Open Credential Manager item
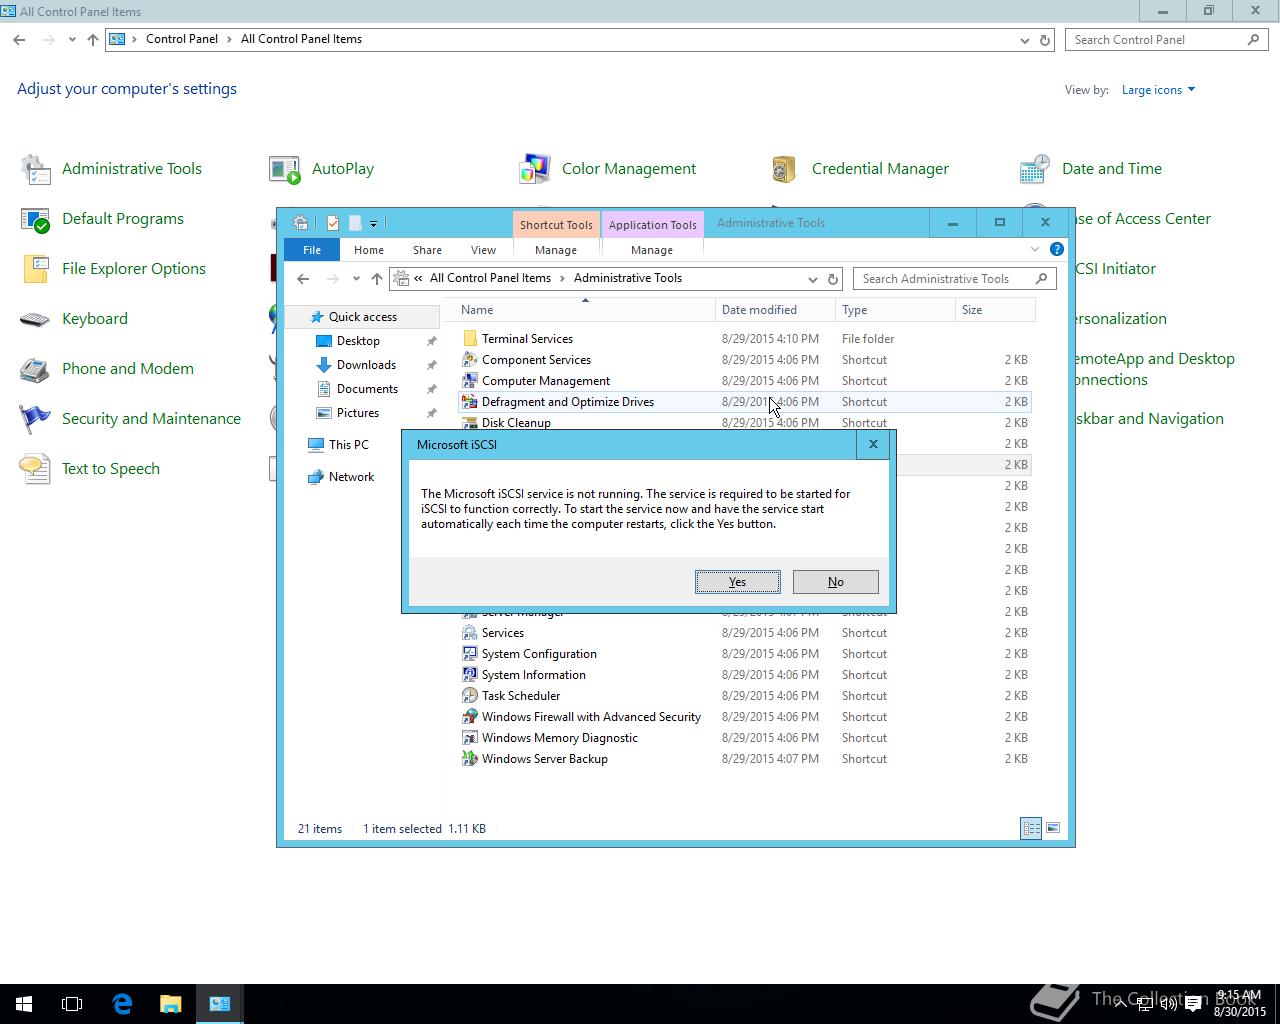The image size is (1280, 1024). [x=859, y=169]
